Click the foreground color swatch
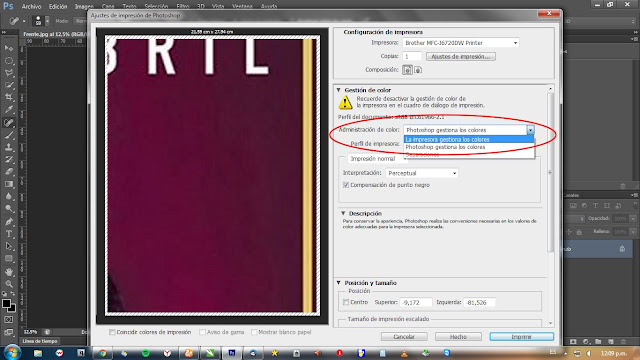 point(6,303)
